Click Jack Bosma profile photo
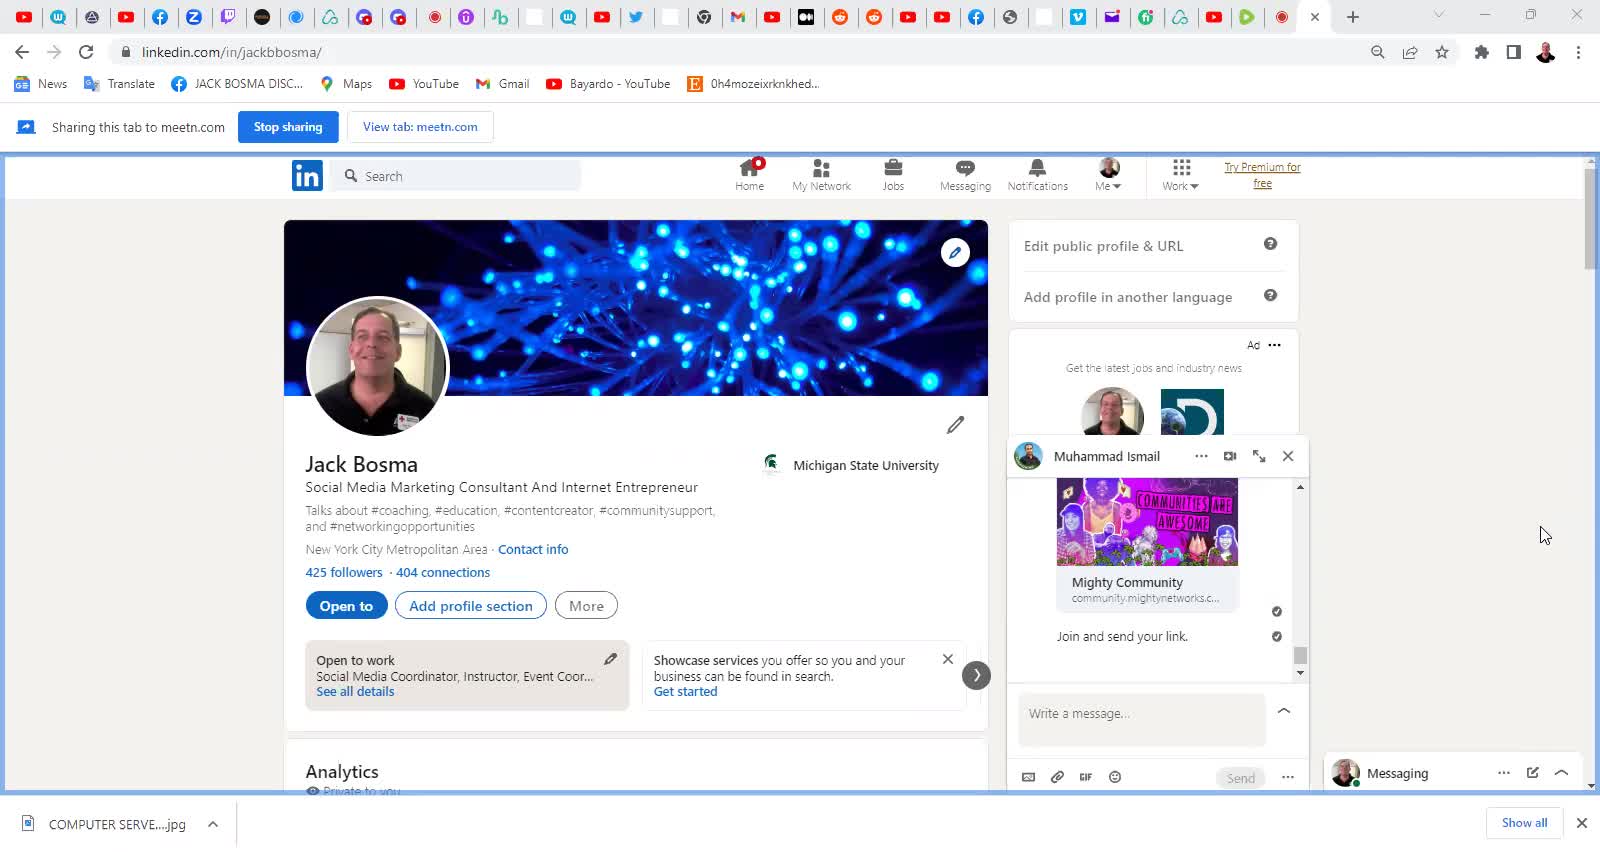The image size is (1600, 852). (377, 366)
